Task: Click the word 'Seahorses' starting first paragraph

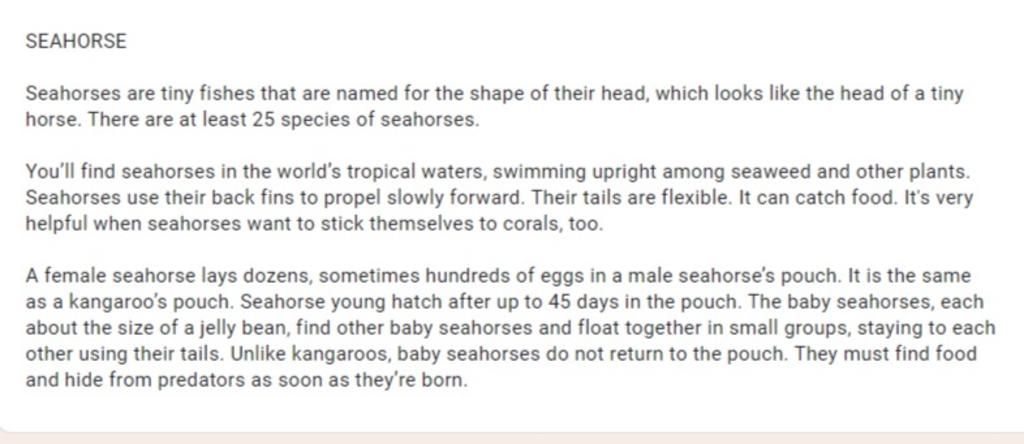Action: pos(73,94)
